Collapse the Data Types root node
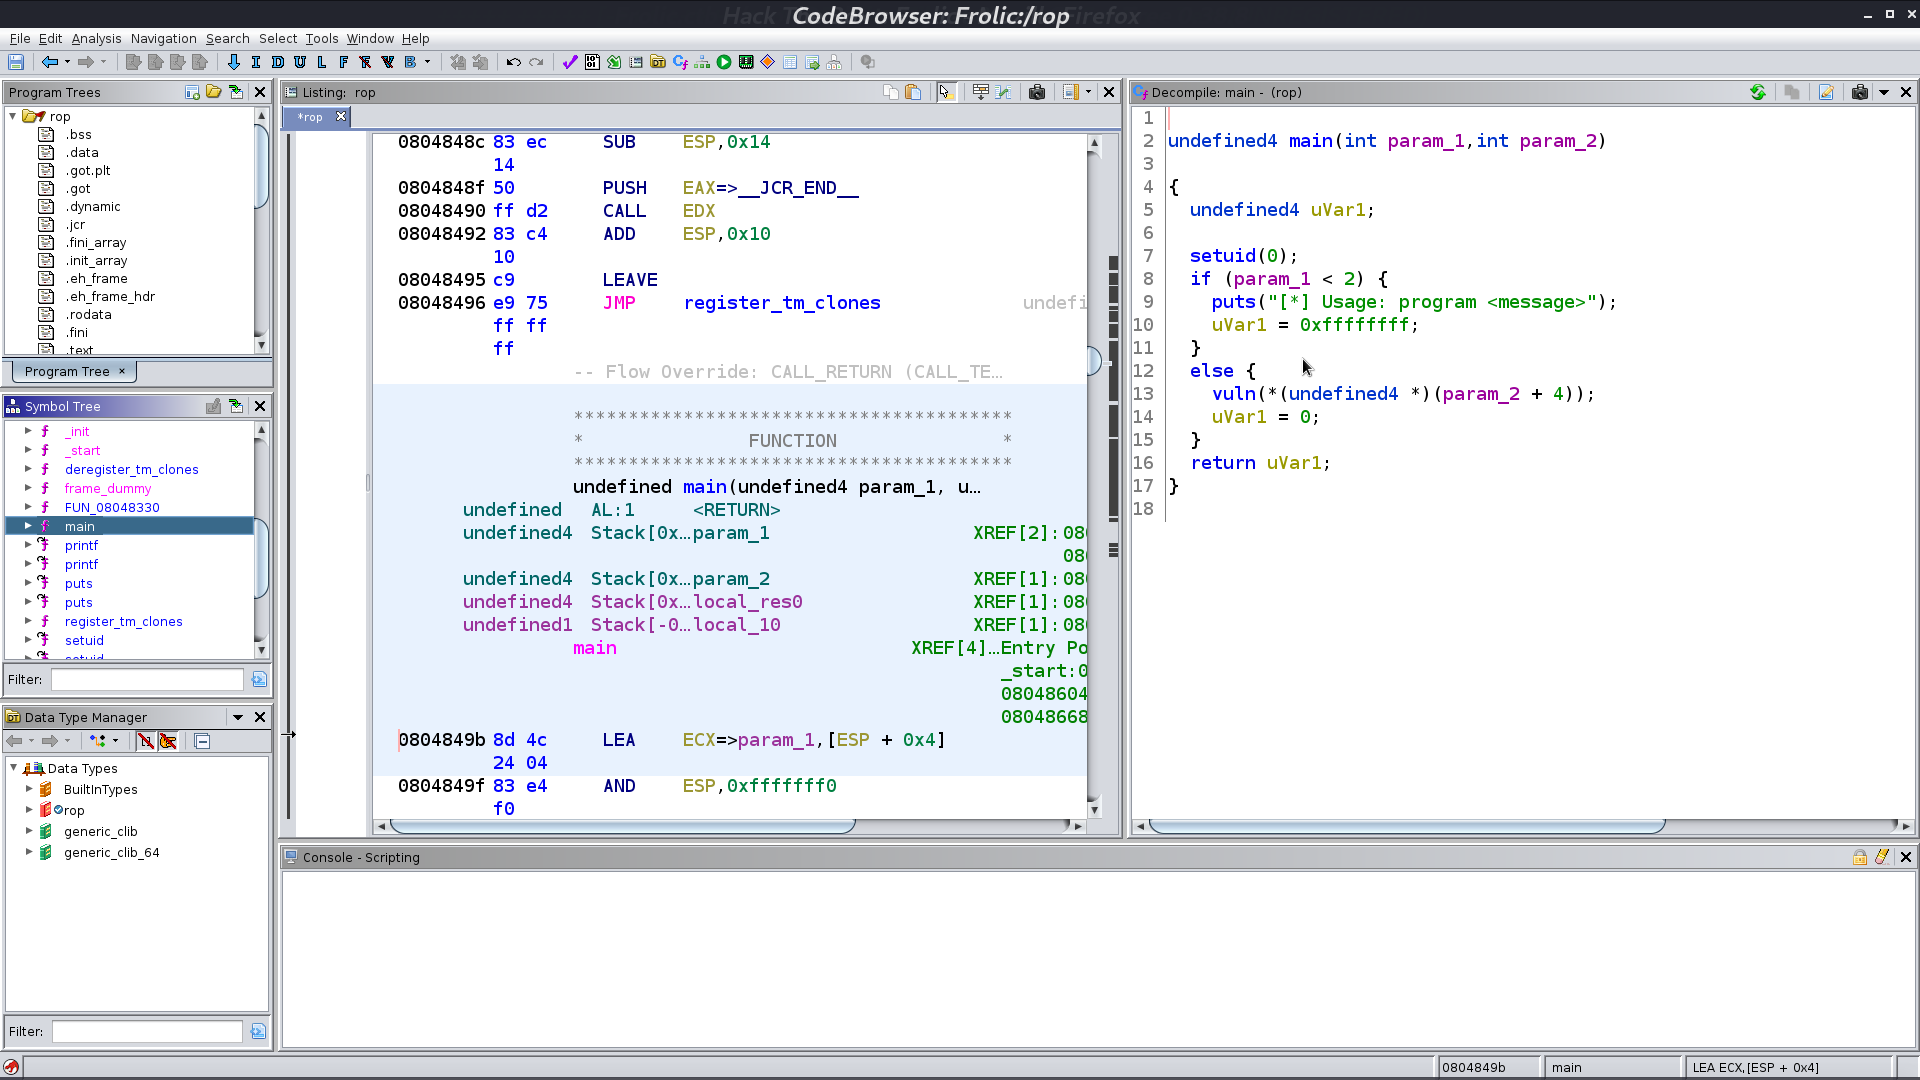1920x1080 pixels. coord(13,768)
